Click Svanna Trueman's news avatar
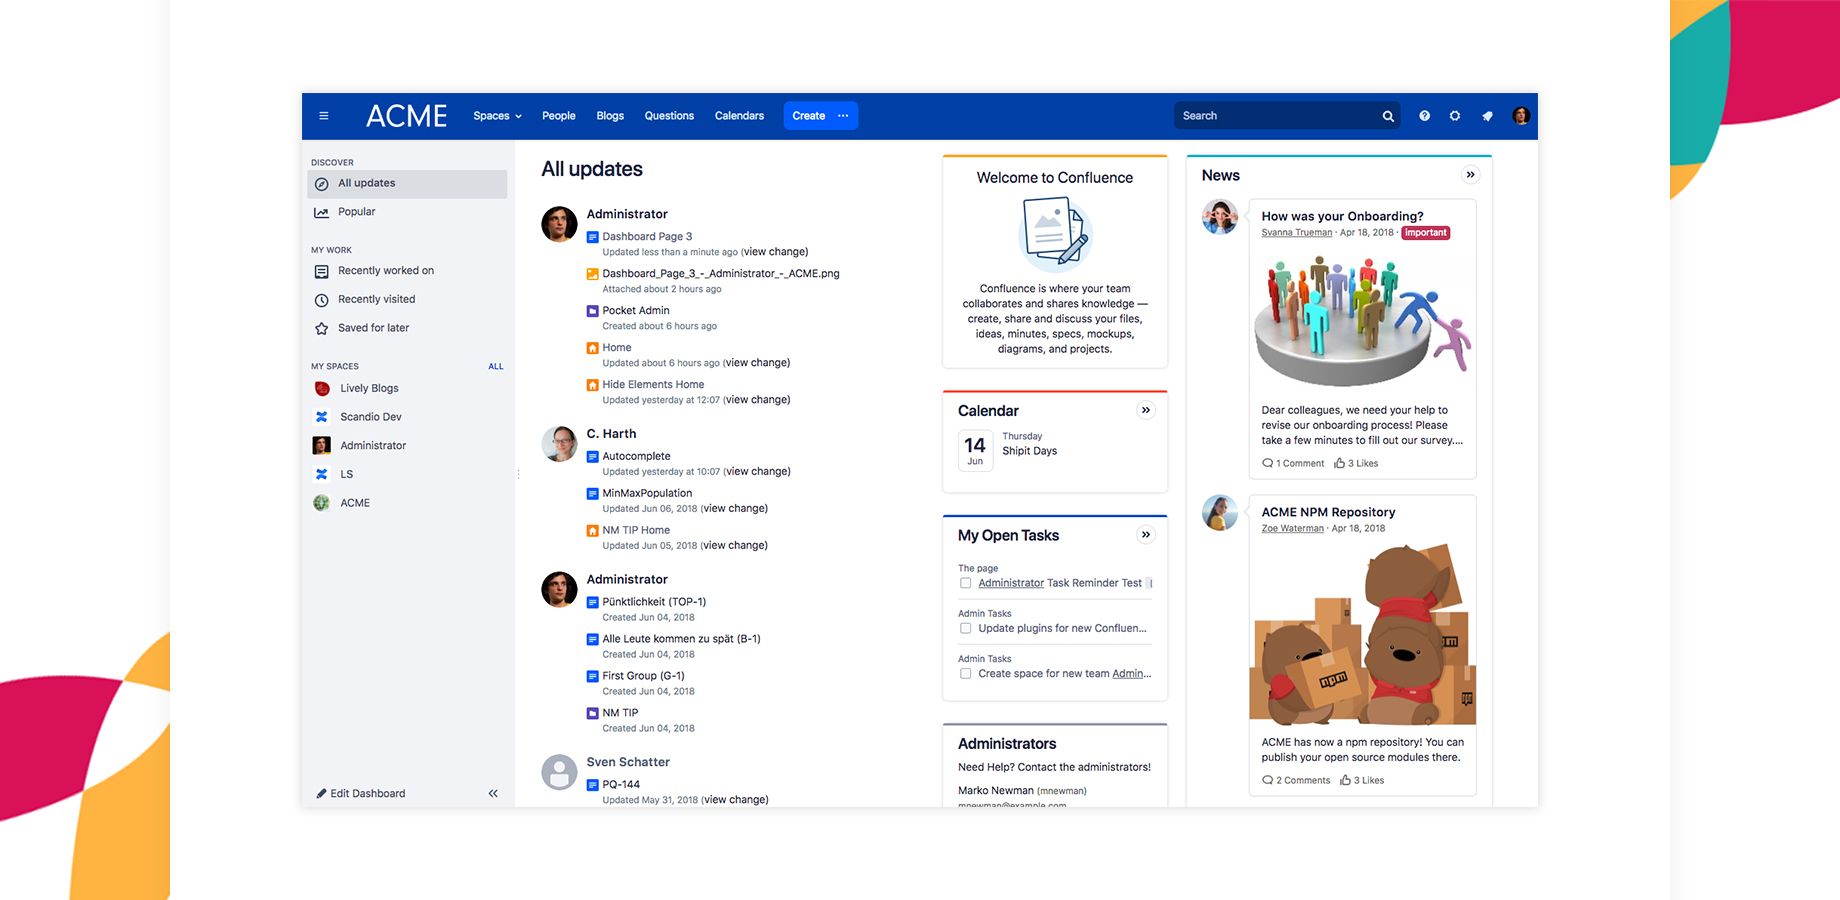Screen dimensions: 1840x900 (1220, 216)
